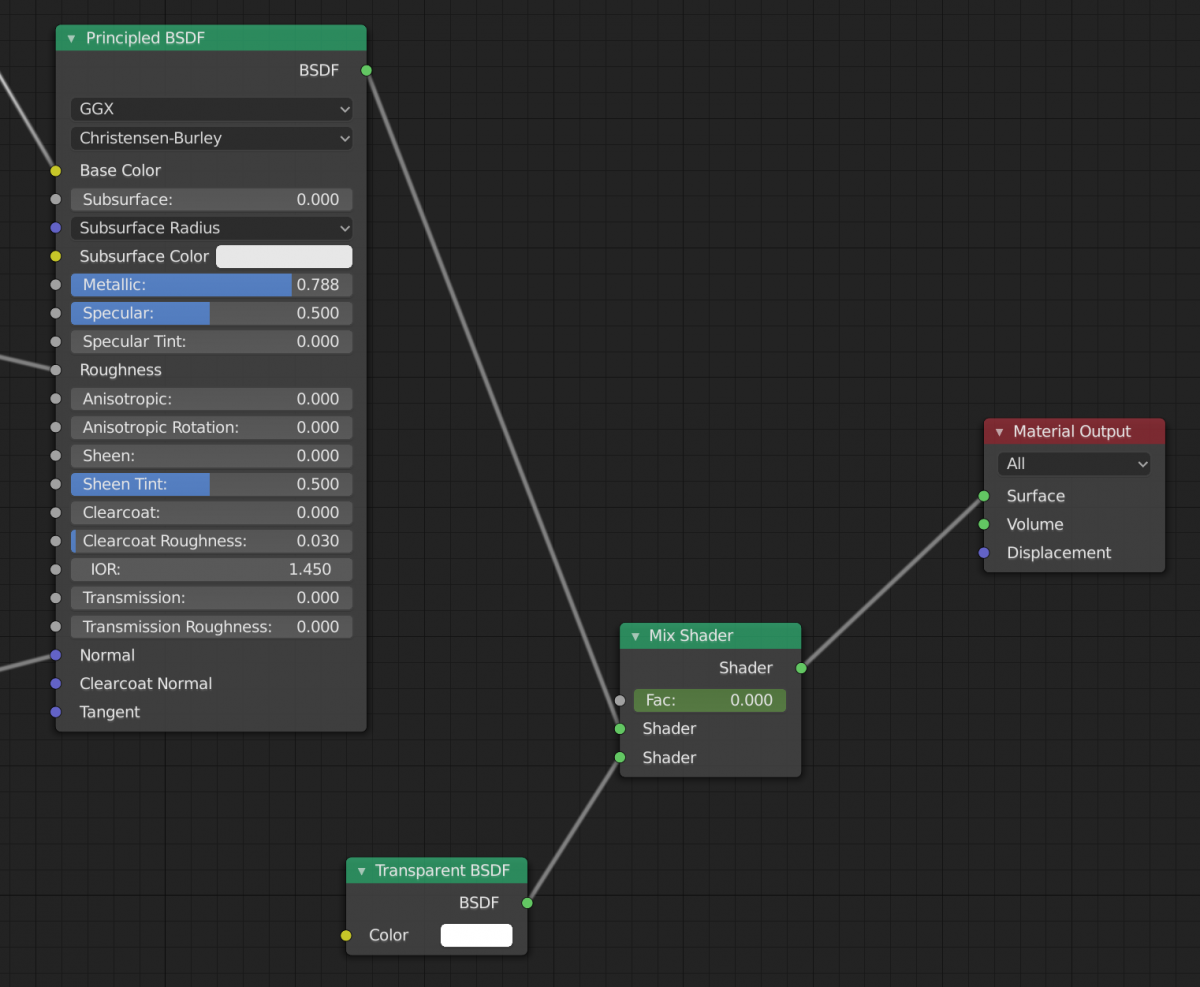Open the Transparent BSDF Color picker
1200x987 pixels.
476,935
